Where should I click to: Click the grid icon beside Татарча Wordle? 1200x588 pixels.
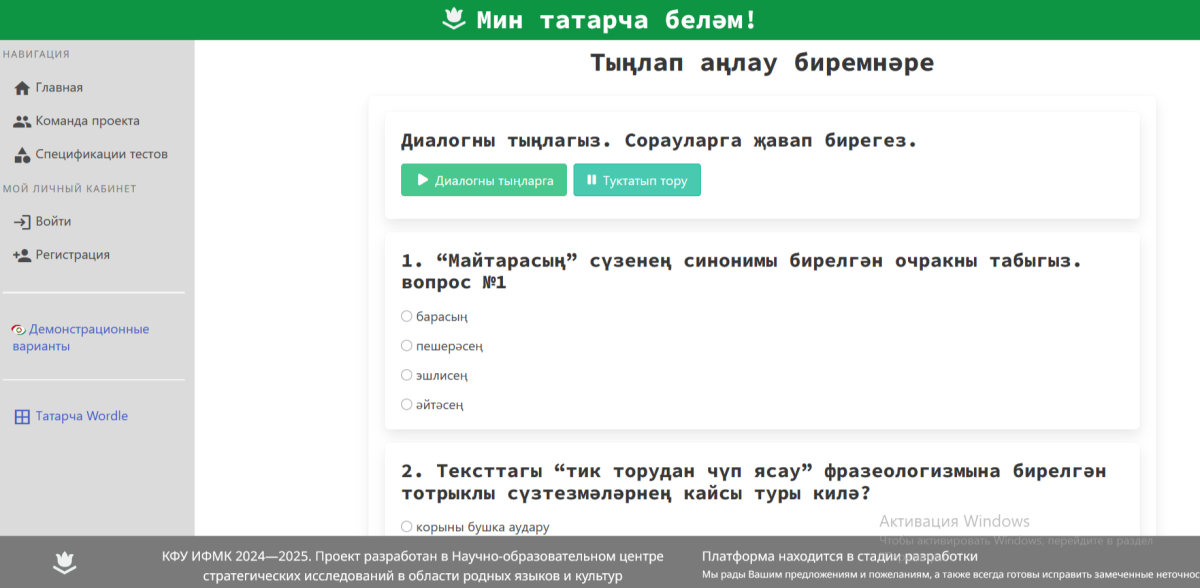coord(22,417)
